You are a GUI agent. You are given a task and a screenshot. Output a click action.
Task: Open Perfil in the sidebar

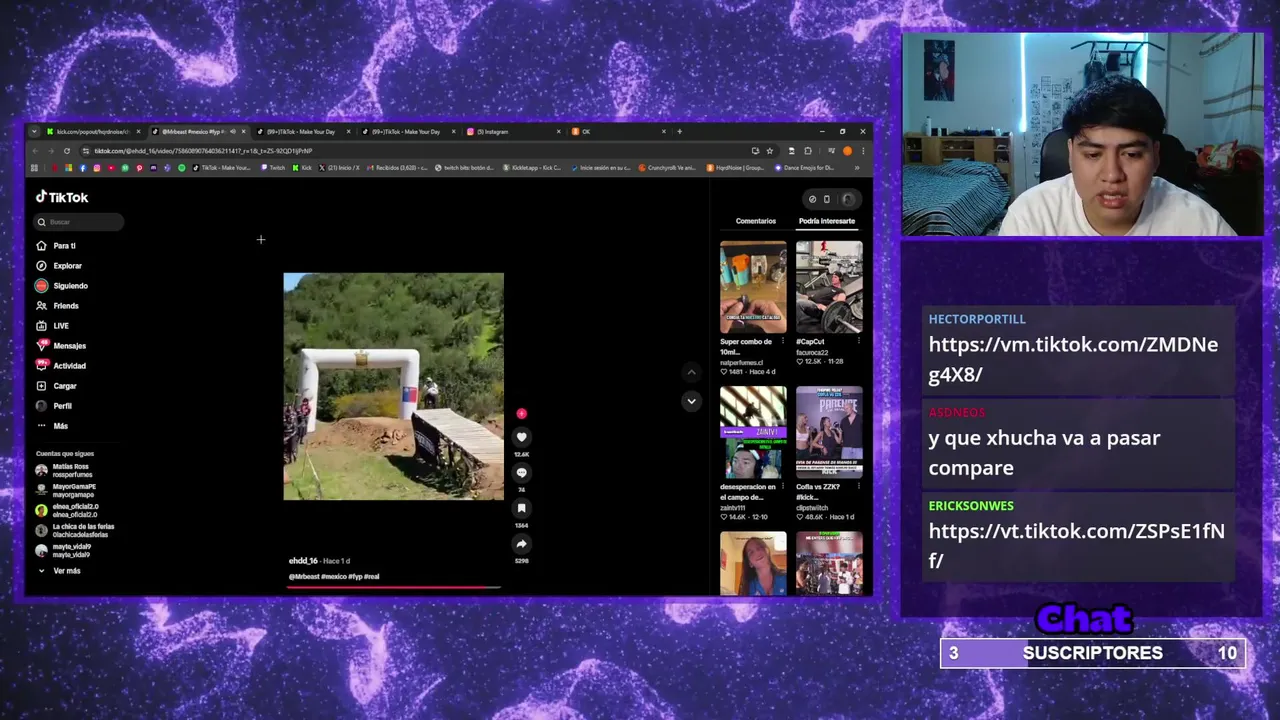coord(54,406)
